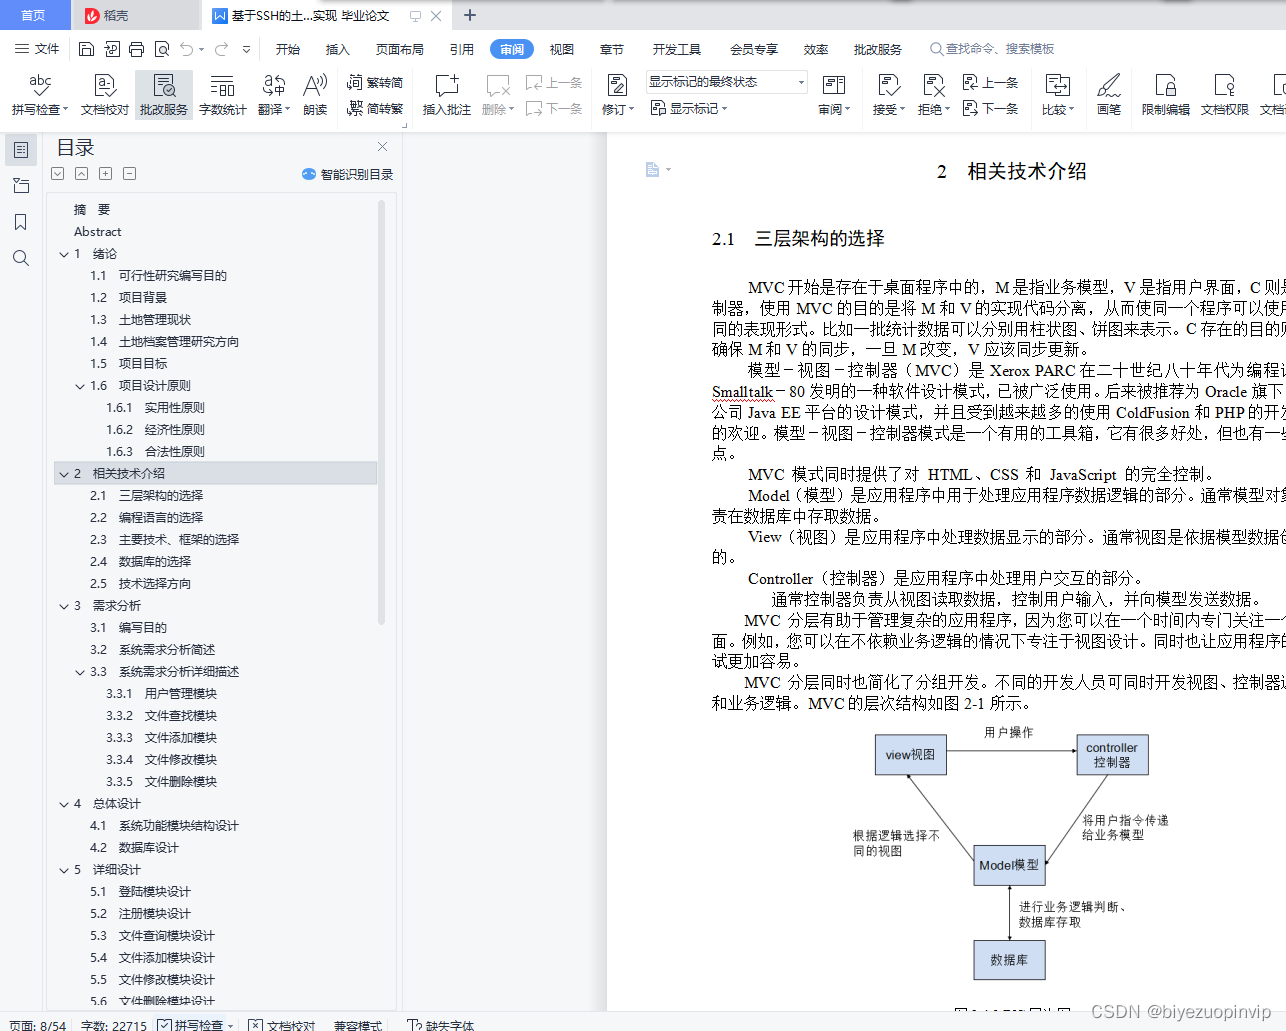Switch to the 页面布局 tab
The width and height of the screenshot is (1286, 1031).
[x=400, y=49]
